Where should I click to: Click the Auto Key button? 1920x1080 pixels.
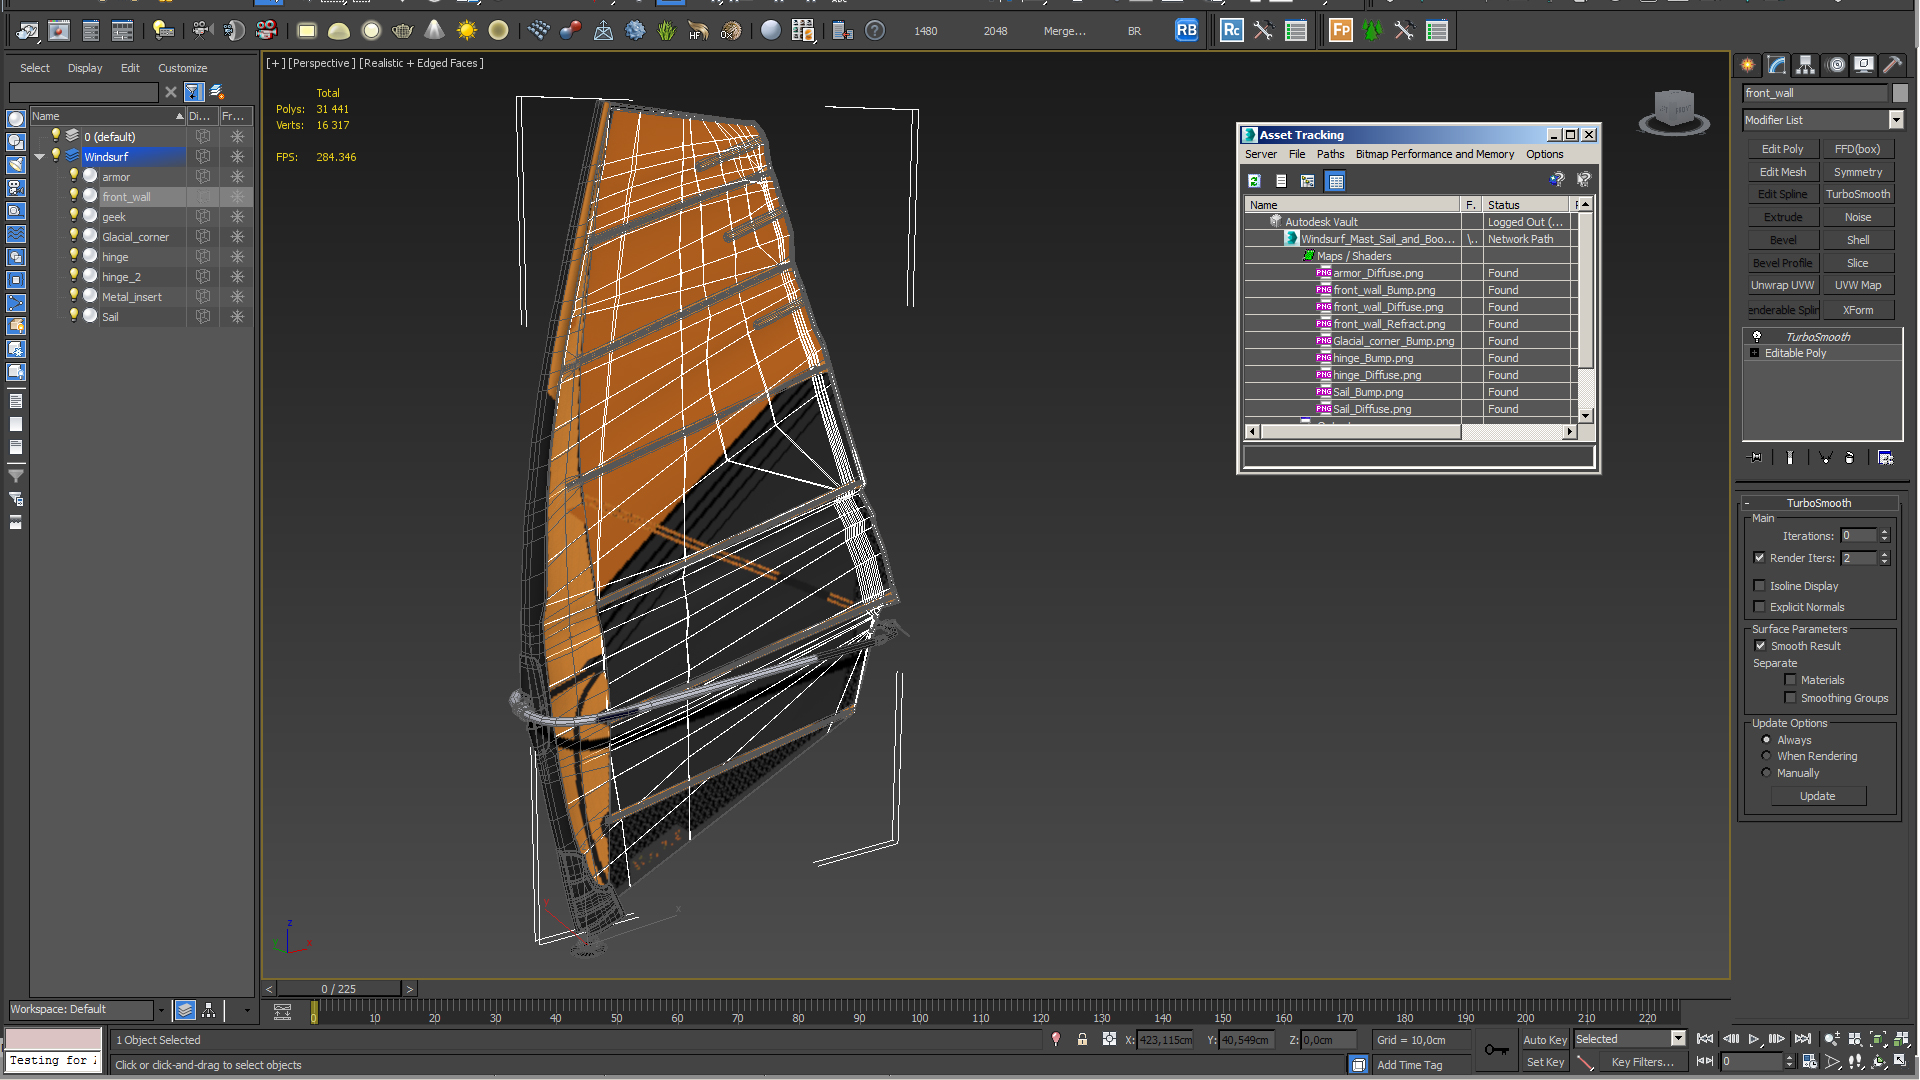click(1544, 1040)
